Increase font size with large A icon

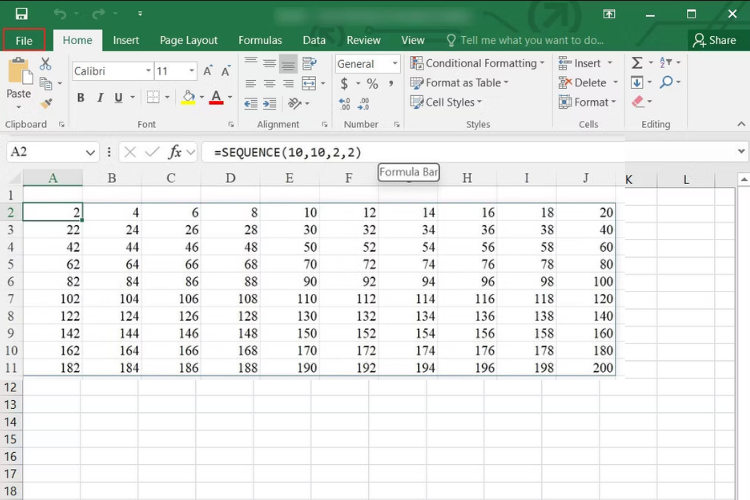pos(208,71)
